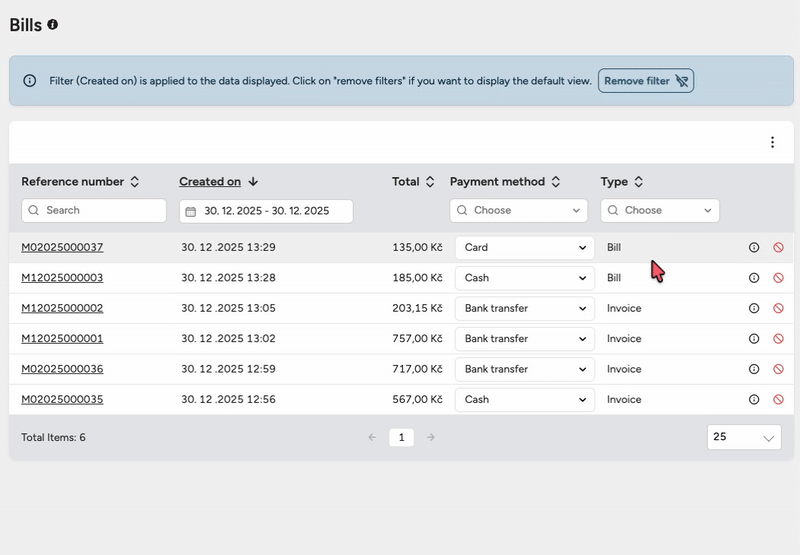Click cancel icon for bill M02025000037

click(x=778, y=248)
